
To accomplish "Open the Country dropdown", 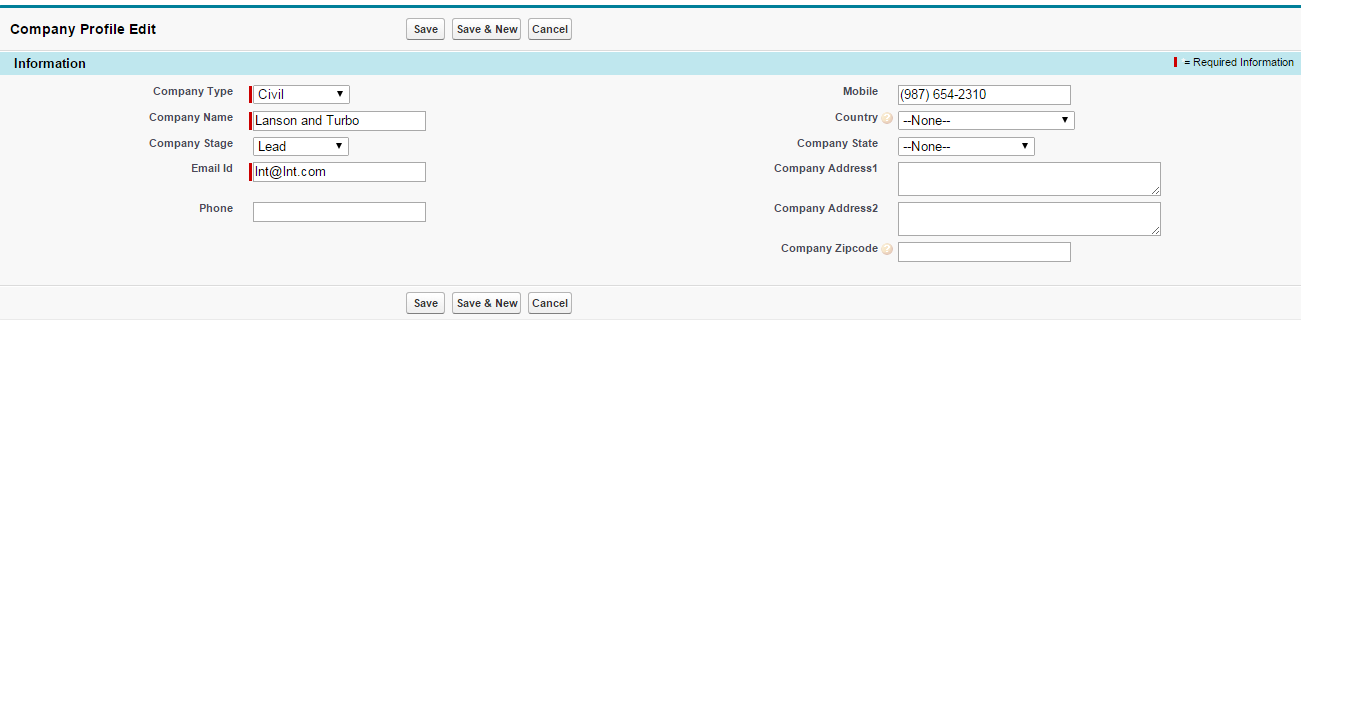I will point(986,120).
